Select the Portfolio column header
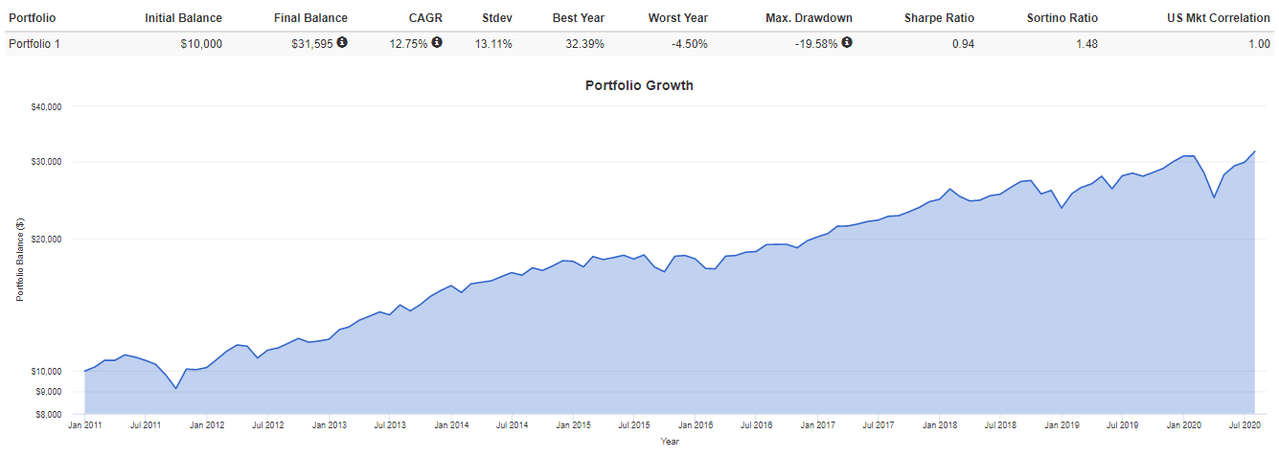The image size is (1279, 457). [x=32, y=18]
